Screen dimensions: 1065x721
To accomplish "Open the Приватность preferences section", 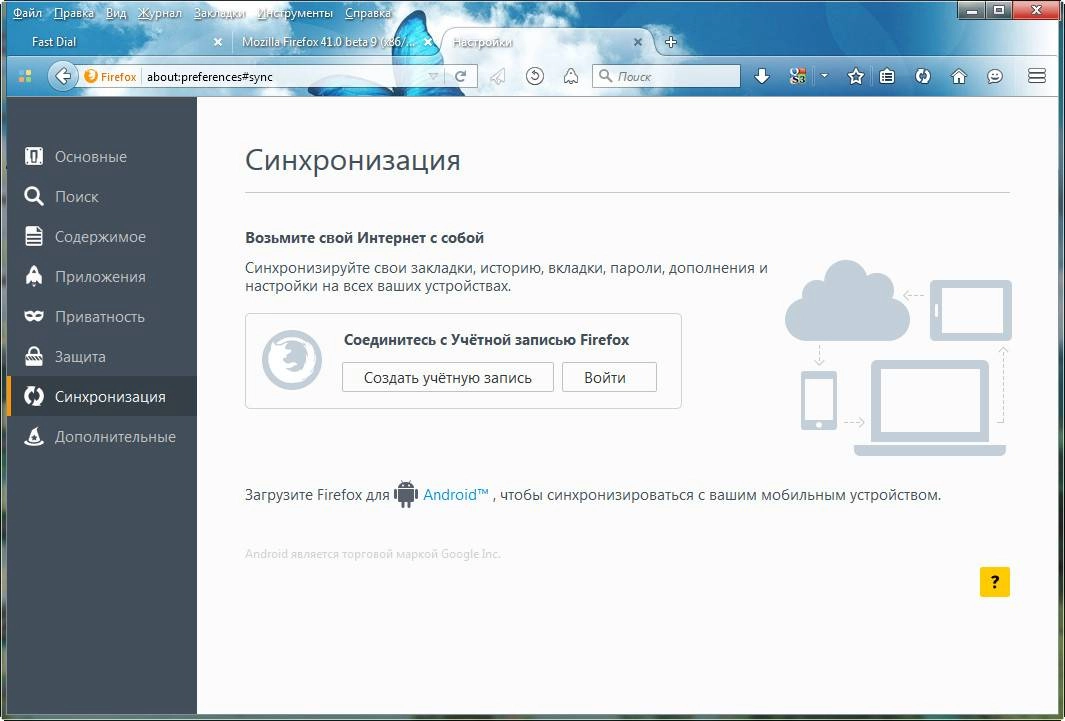I will tap(102, 317).
